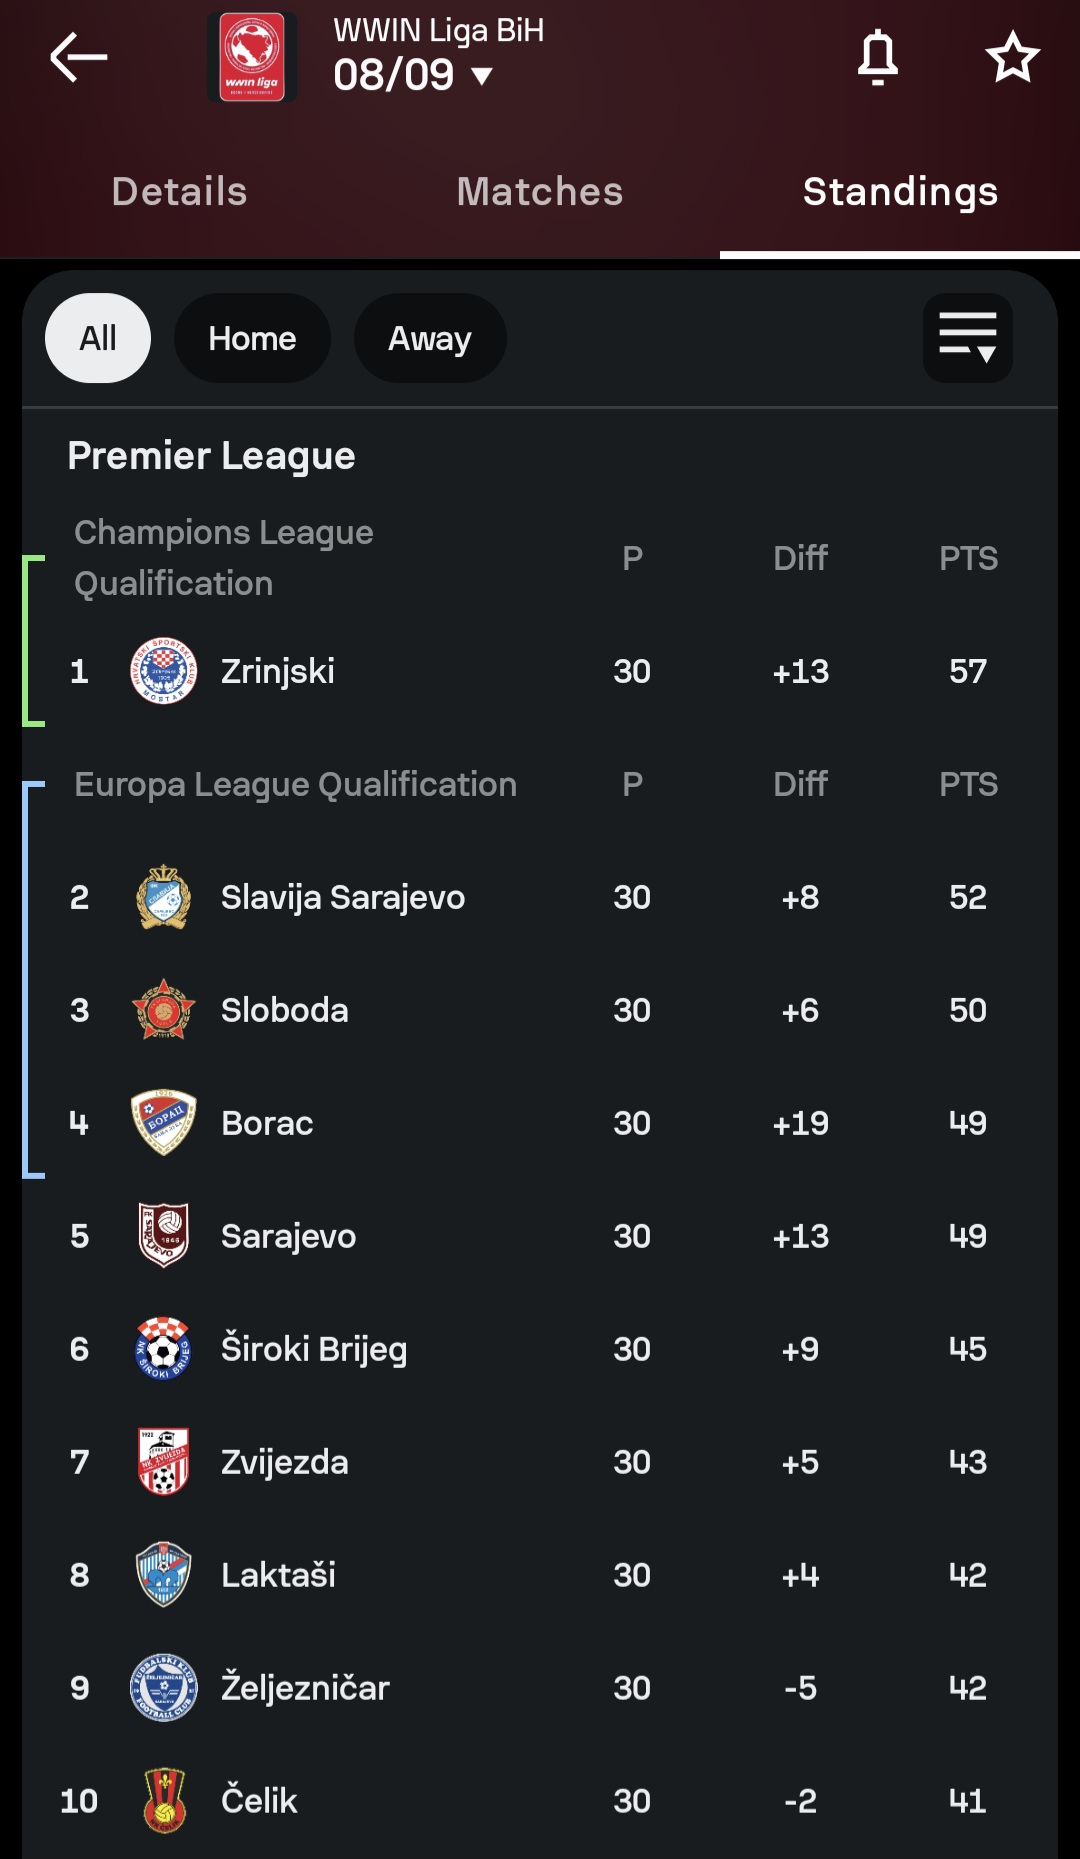Screen dimensions: 1080x1859
Task: Tap the Čelik club crest
Action: tap(164, 1801)
